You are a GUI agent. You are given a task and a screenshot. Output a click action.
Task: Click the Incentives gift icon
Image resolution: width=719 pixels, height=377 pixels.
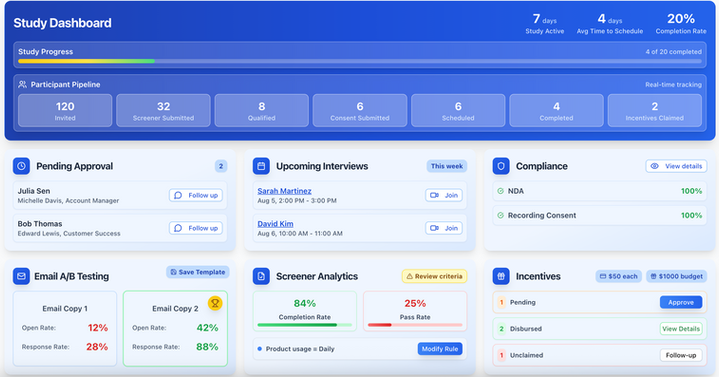pyautogui.click(x=501, y=276)
